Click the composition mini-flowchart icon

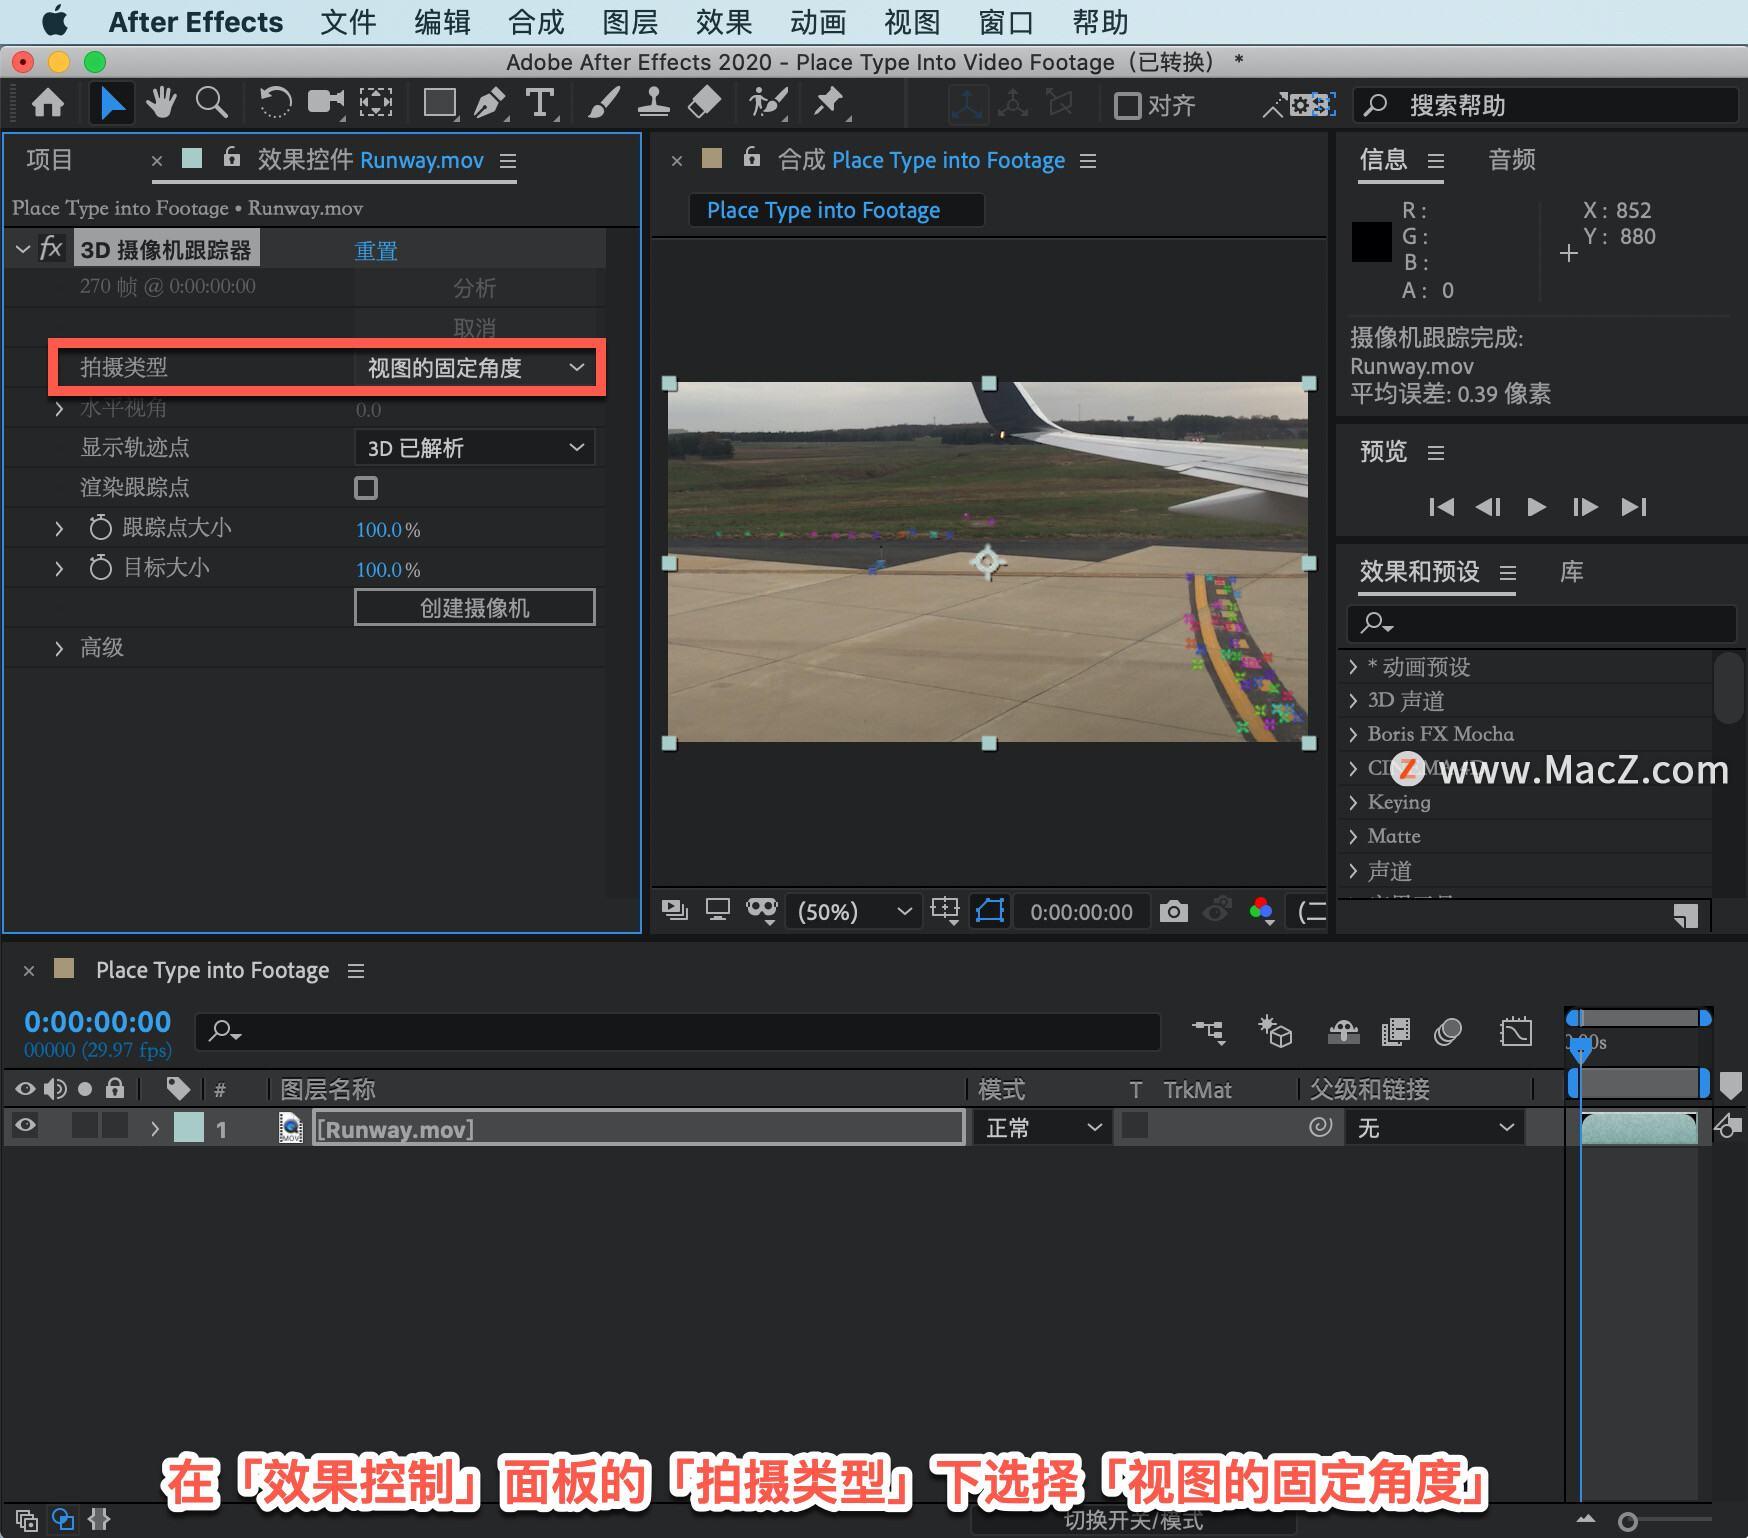(1208, 1031)
